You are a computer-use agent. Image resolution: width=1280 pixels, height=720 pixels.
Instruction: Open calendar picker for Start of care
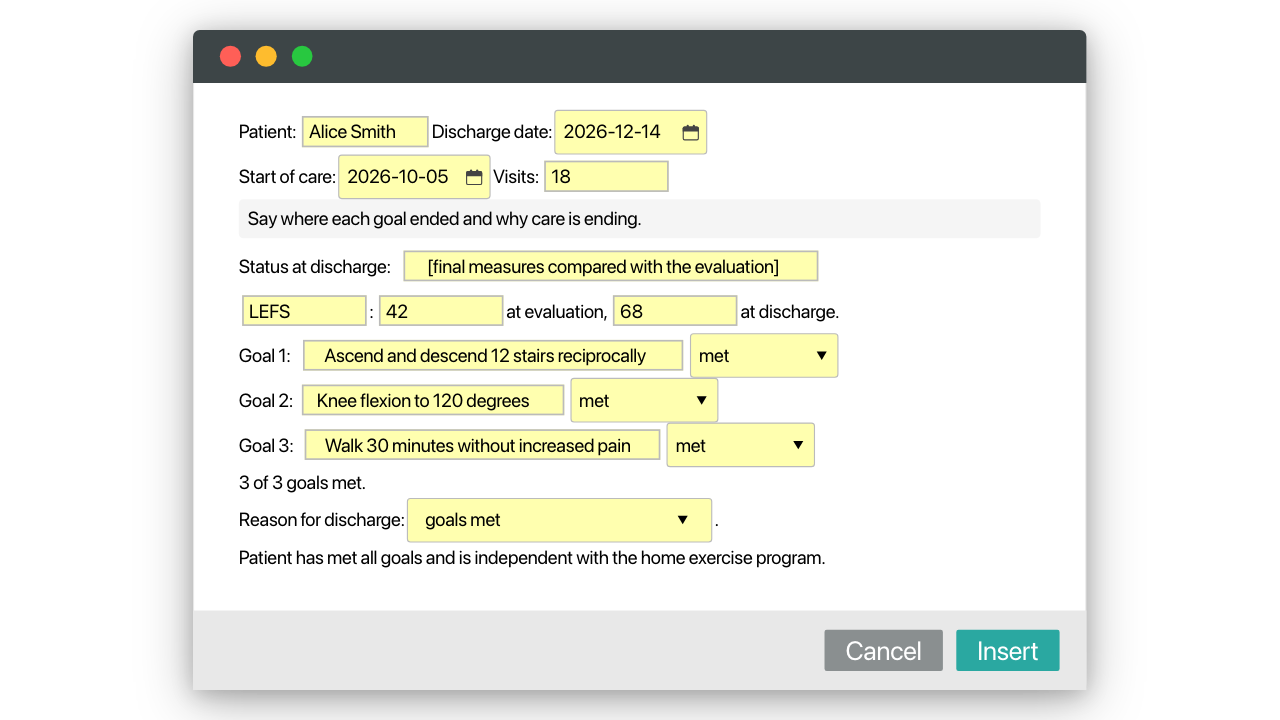click(474, 177)
